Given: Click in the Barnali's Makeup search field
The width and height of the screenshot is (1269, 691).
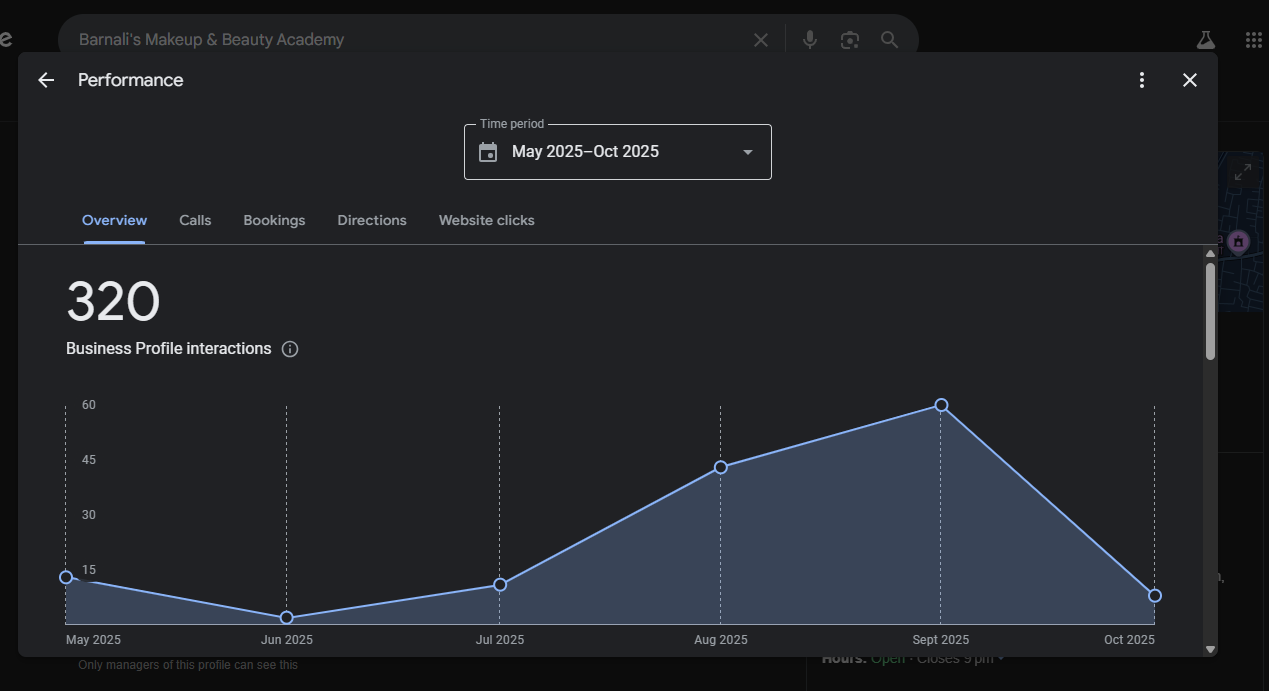Looking at the screenshot, I should 400,40.
